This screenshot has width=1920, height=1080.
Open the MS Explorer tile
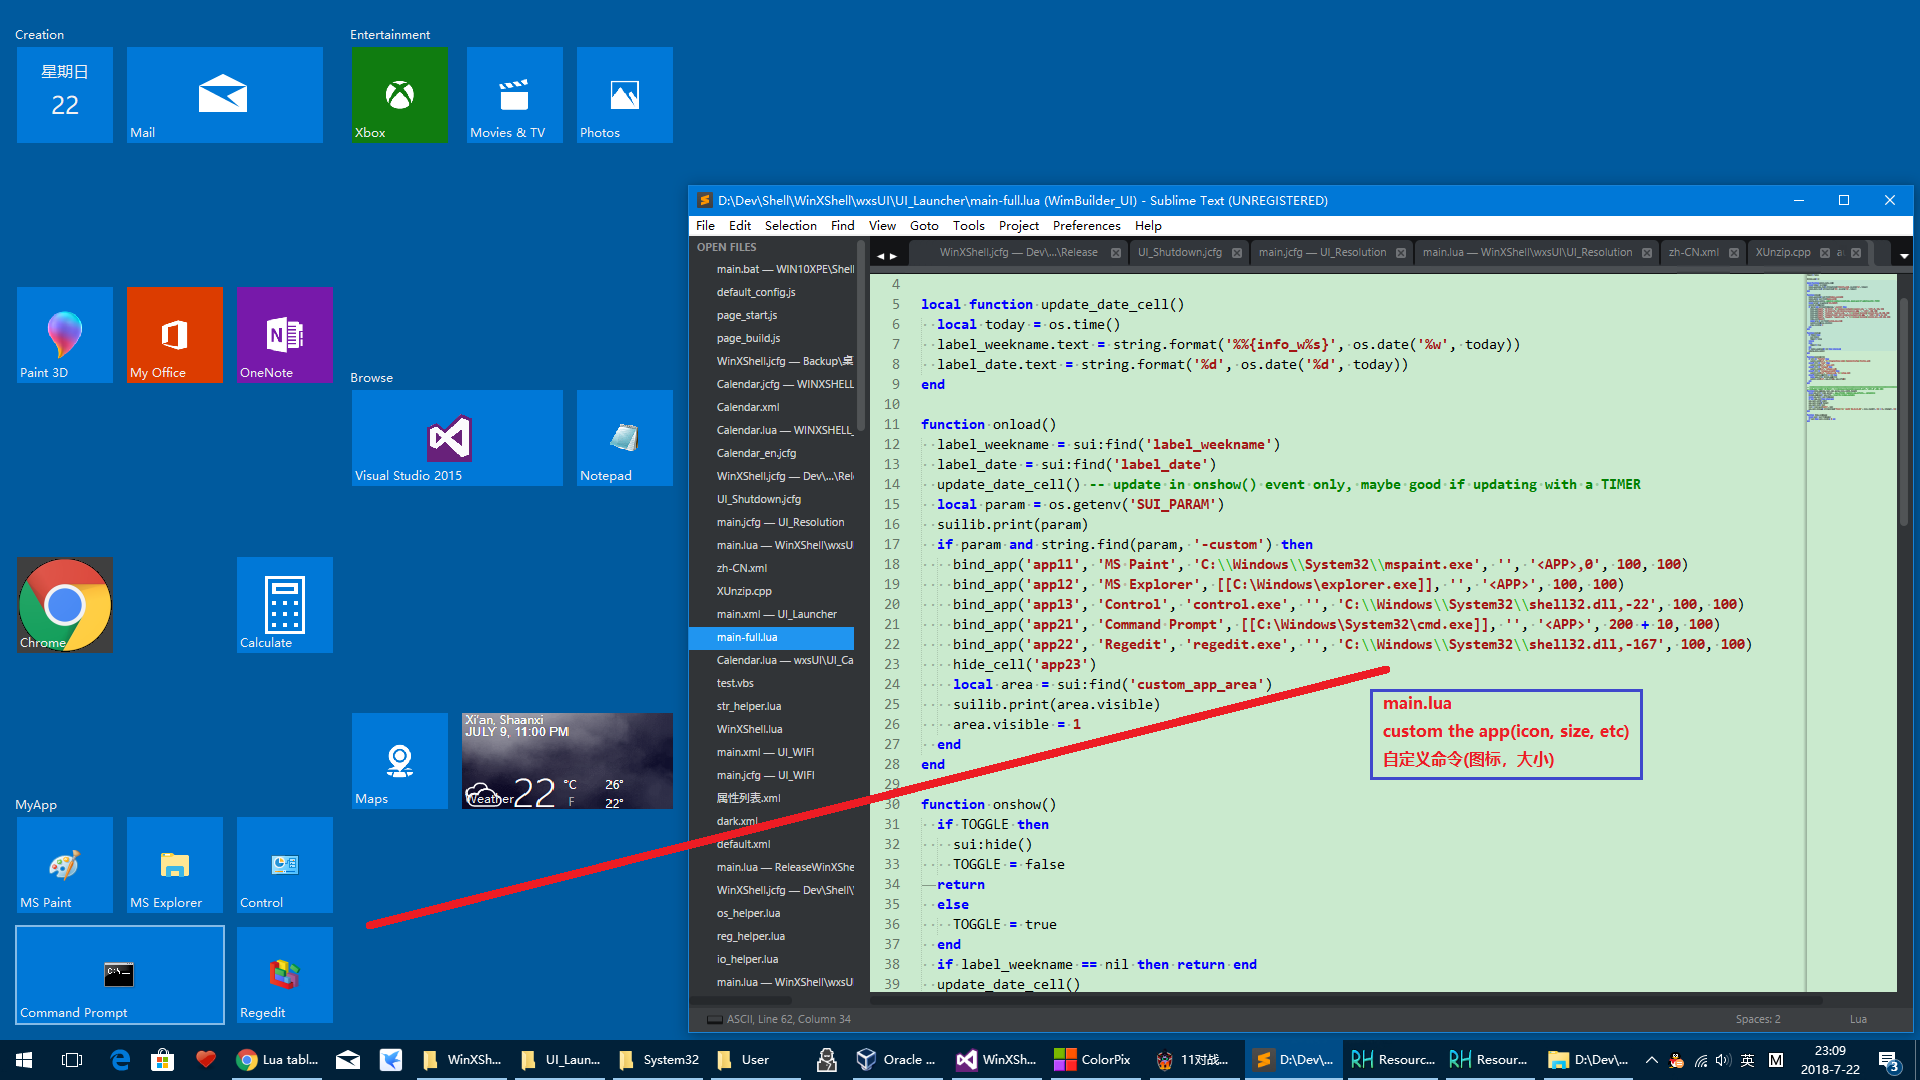click(x=175, y=865)
